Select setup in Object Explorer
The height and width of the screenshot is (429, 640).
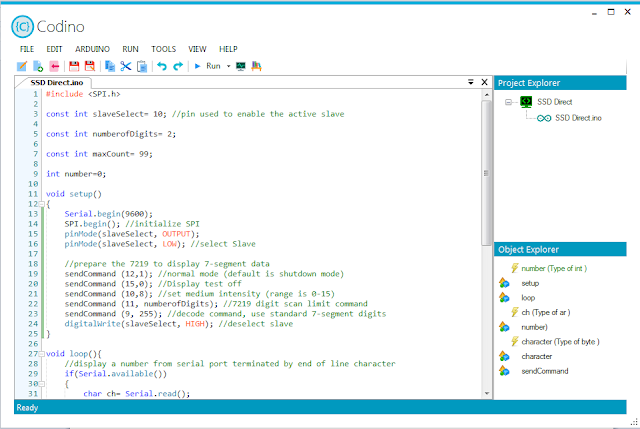[x=530, y=283]
